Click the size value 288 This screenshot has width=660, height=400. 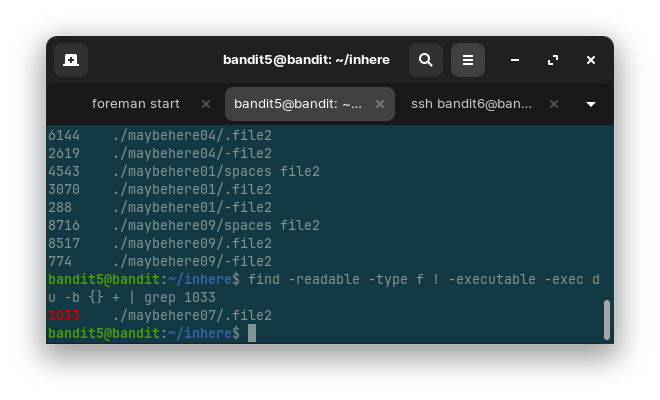pos(60,207)
